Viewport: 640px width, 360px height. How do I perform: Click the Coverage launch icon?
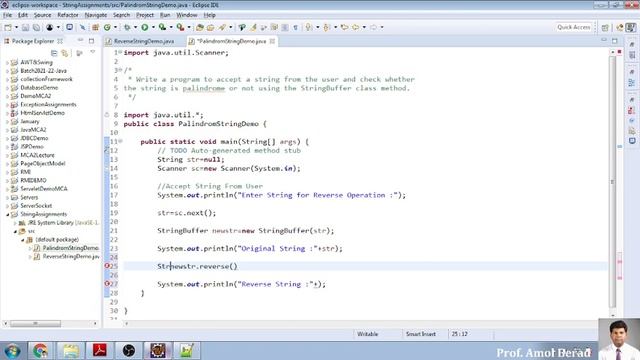coord(162,27)
